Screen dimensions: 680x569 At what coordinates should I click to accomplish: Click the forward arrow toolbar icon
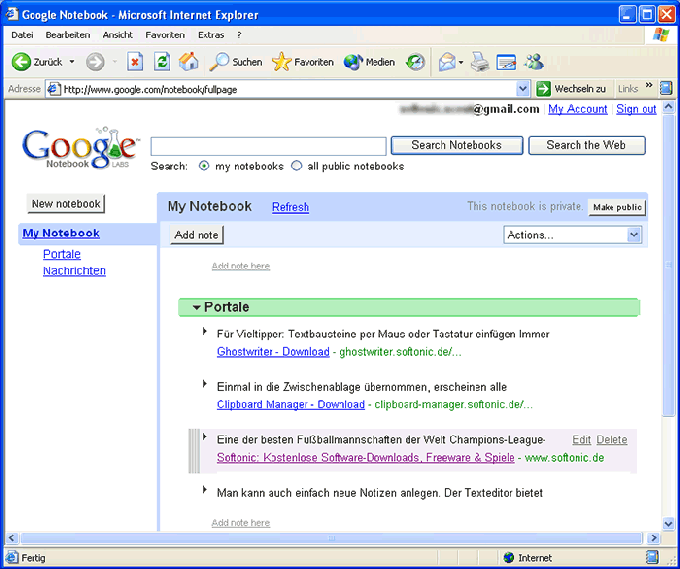tap(95, 62)
